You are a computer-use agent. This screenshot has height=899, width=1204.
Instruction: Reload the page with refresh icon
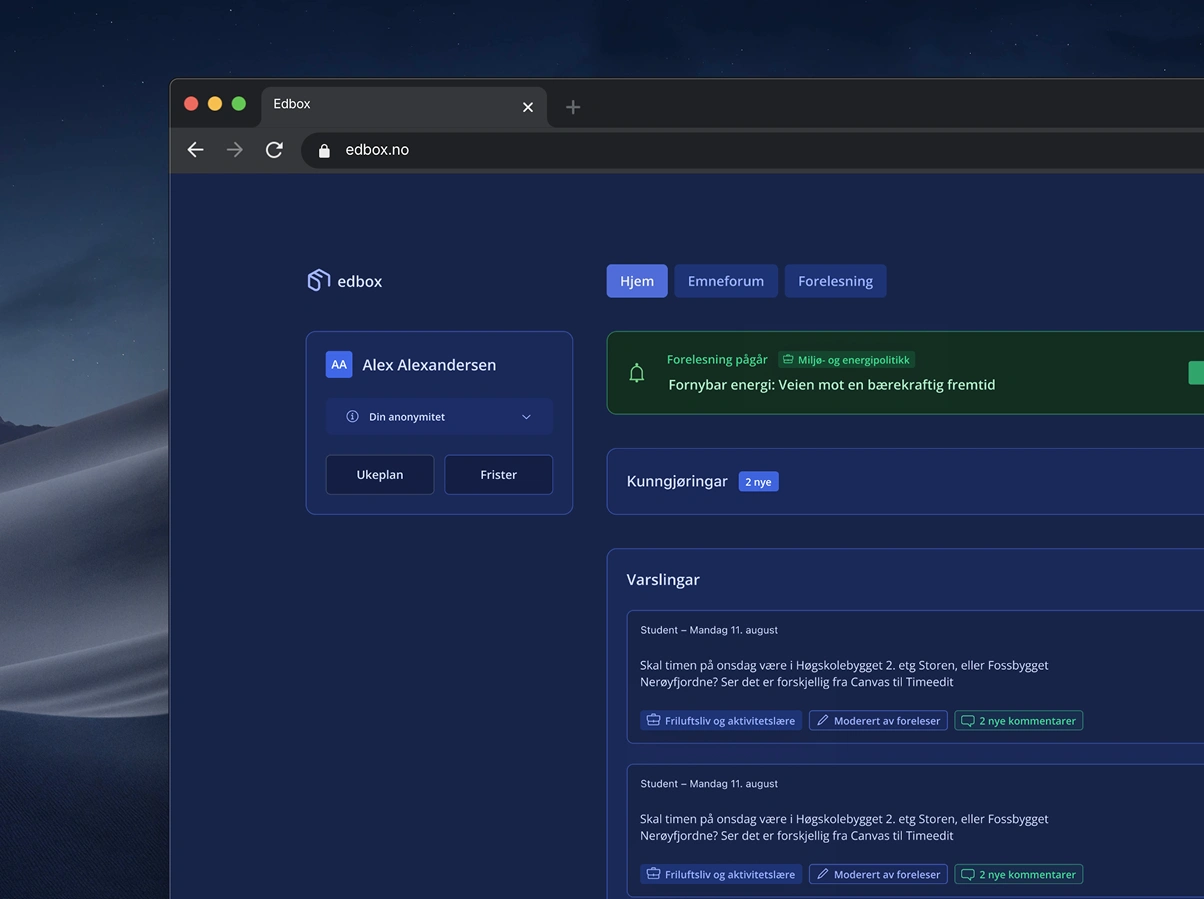274,150
